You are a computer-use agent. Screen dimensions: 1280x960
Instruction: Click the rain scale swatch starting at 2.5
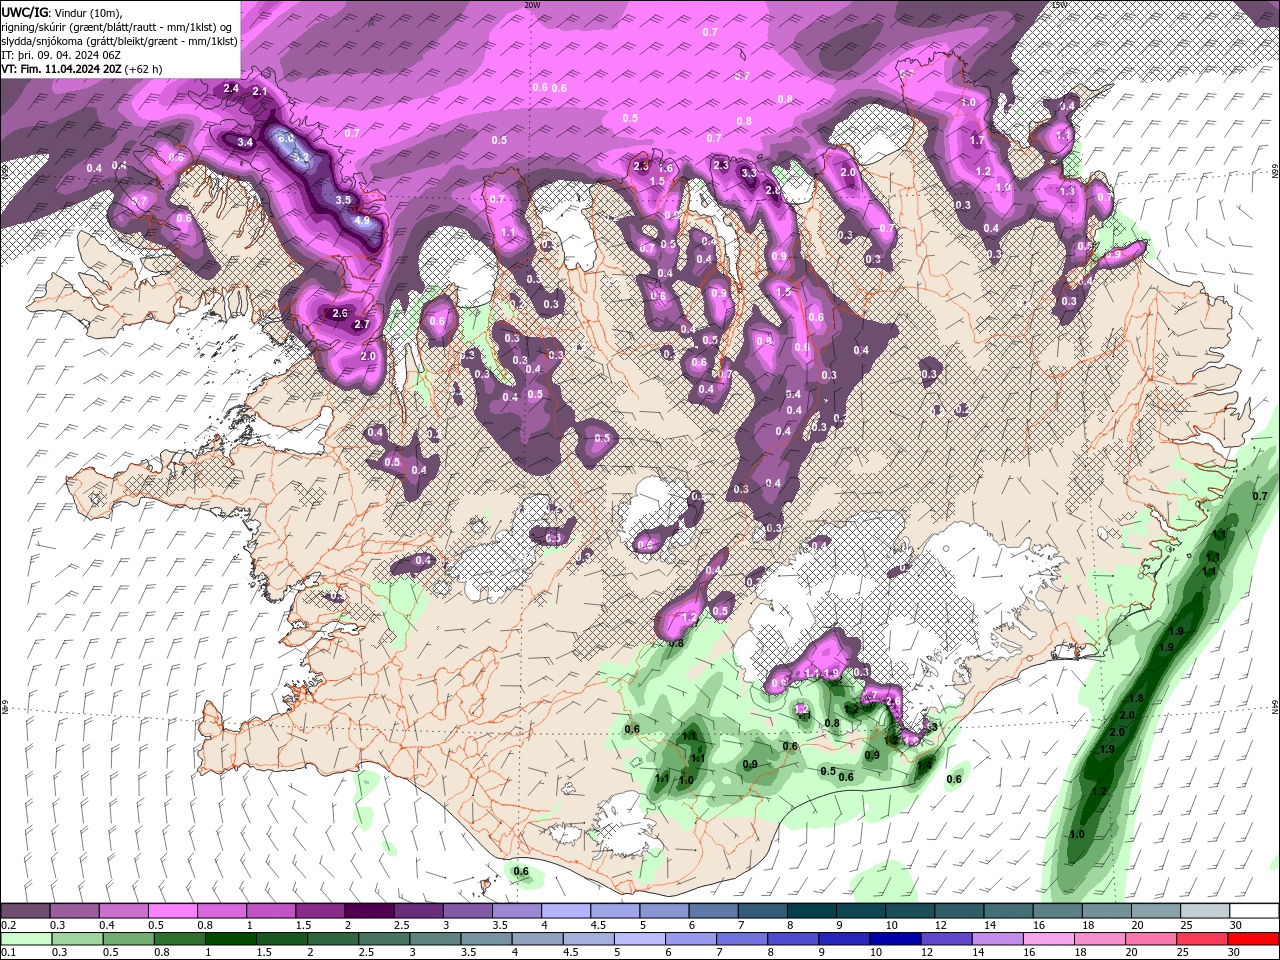pos(384,939)
